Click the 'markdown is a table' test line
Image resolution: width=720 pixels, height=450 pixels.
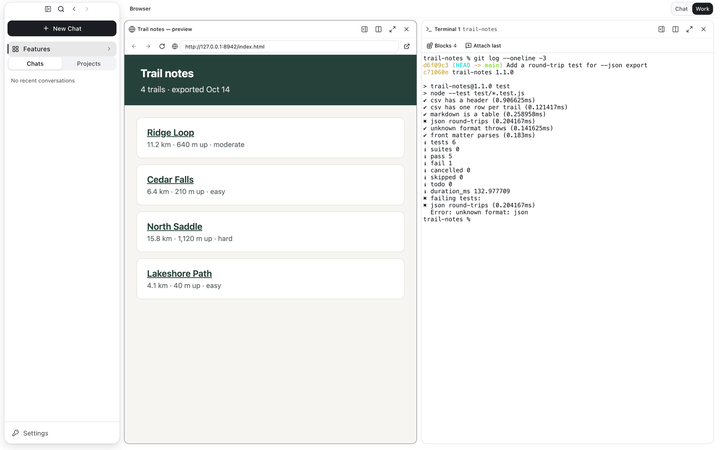click(x=484, y=114)
